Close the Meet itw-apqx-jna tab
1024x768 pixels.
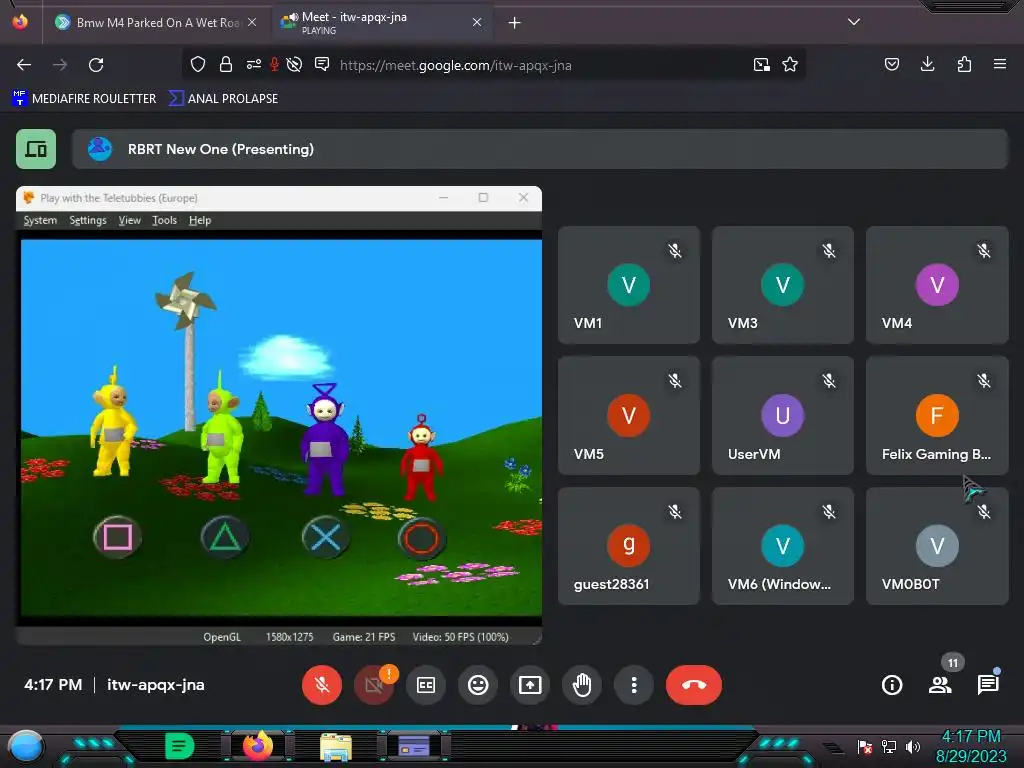477,23
